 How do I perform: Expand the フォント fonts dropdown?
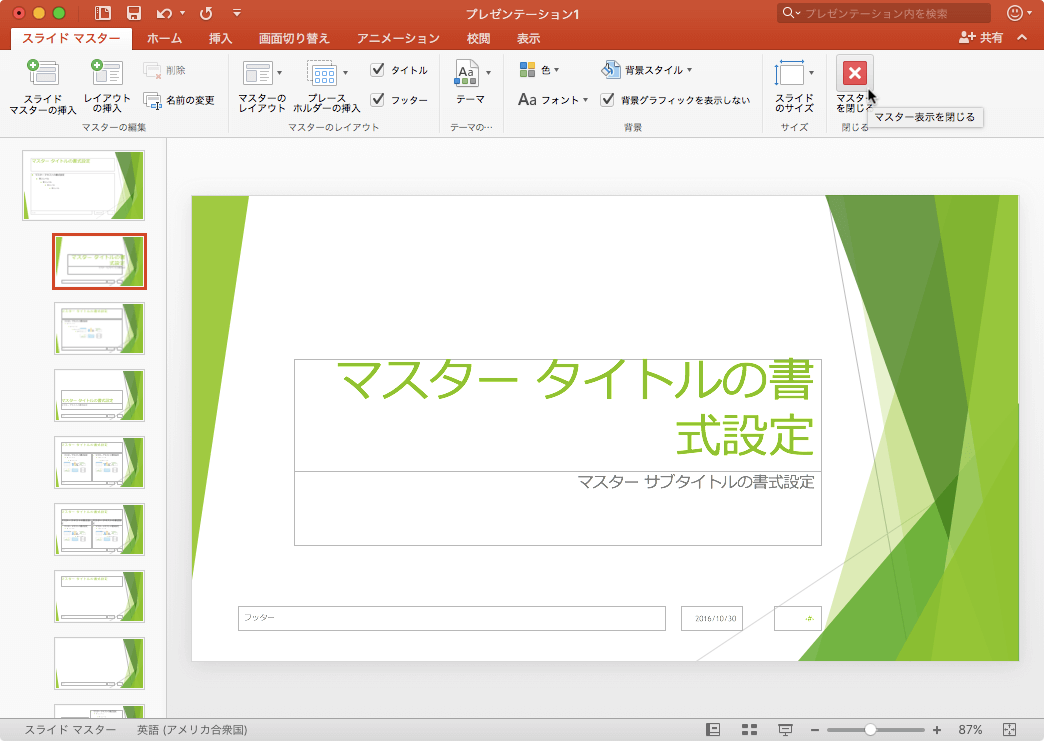[553, 100]
